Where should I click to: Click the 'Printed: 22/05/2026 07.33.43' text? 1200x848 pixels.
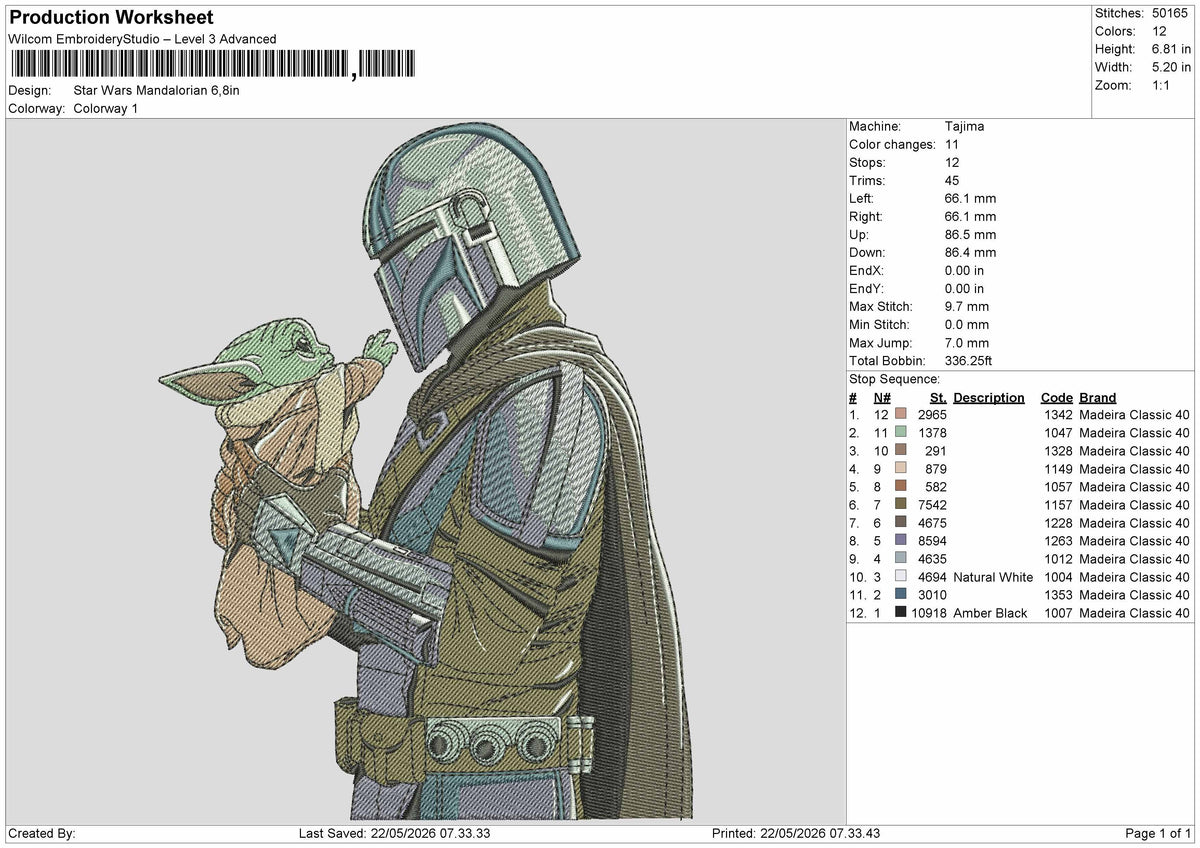(796, 833)
